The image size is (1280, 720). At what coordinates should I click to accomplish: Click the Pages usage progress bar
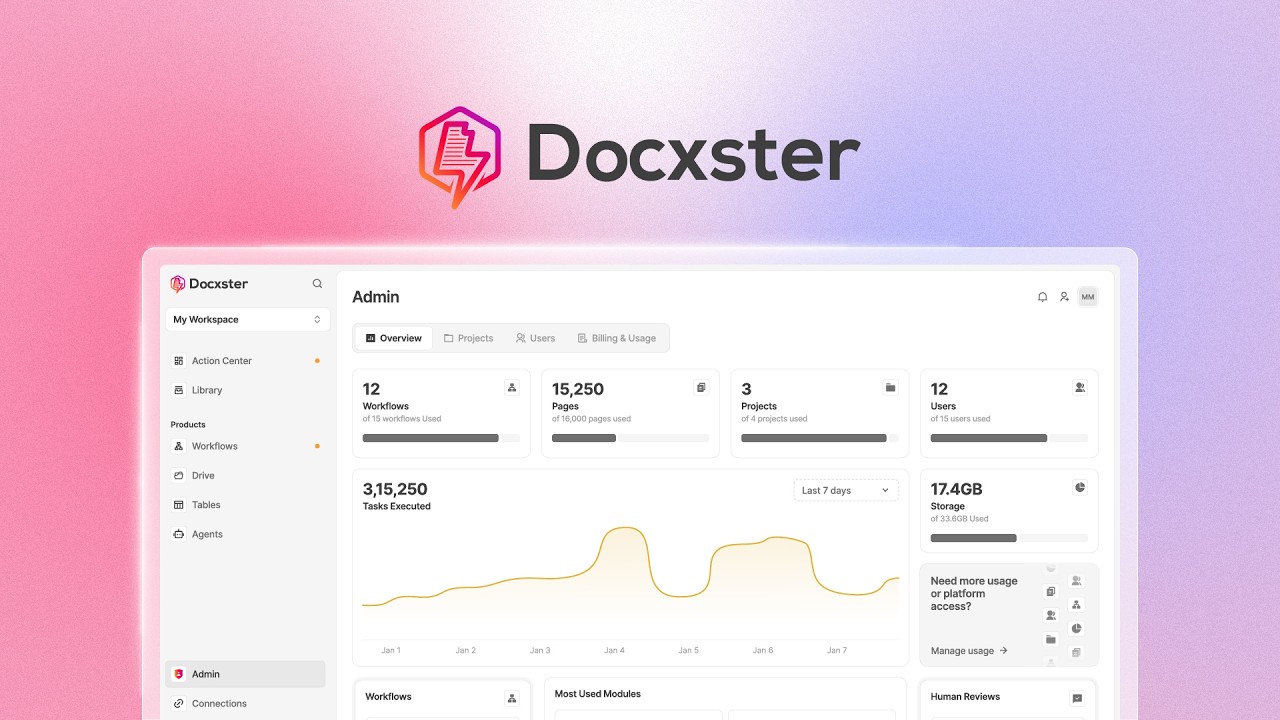pyautogui.click(x=630, y=438)
